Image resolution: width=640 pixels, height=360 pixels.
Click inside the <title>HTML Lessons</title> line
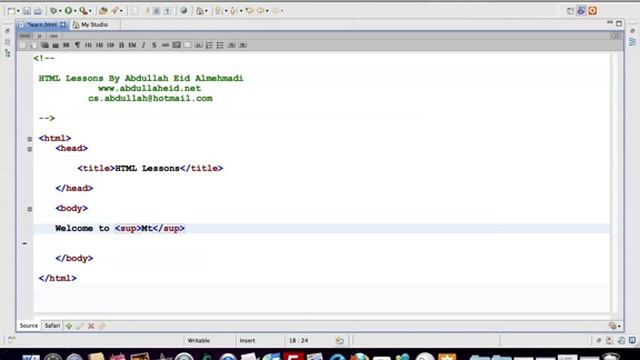(150, 168)
